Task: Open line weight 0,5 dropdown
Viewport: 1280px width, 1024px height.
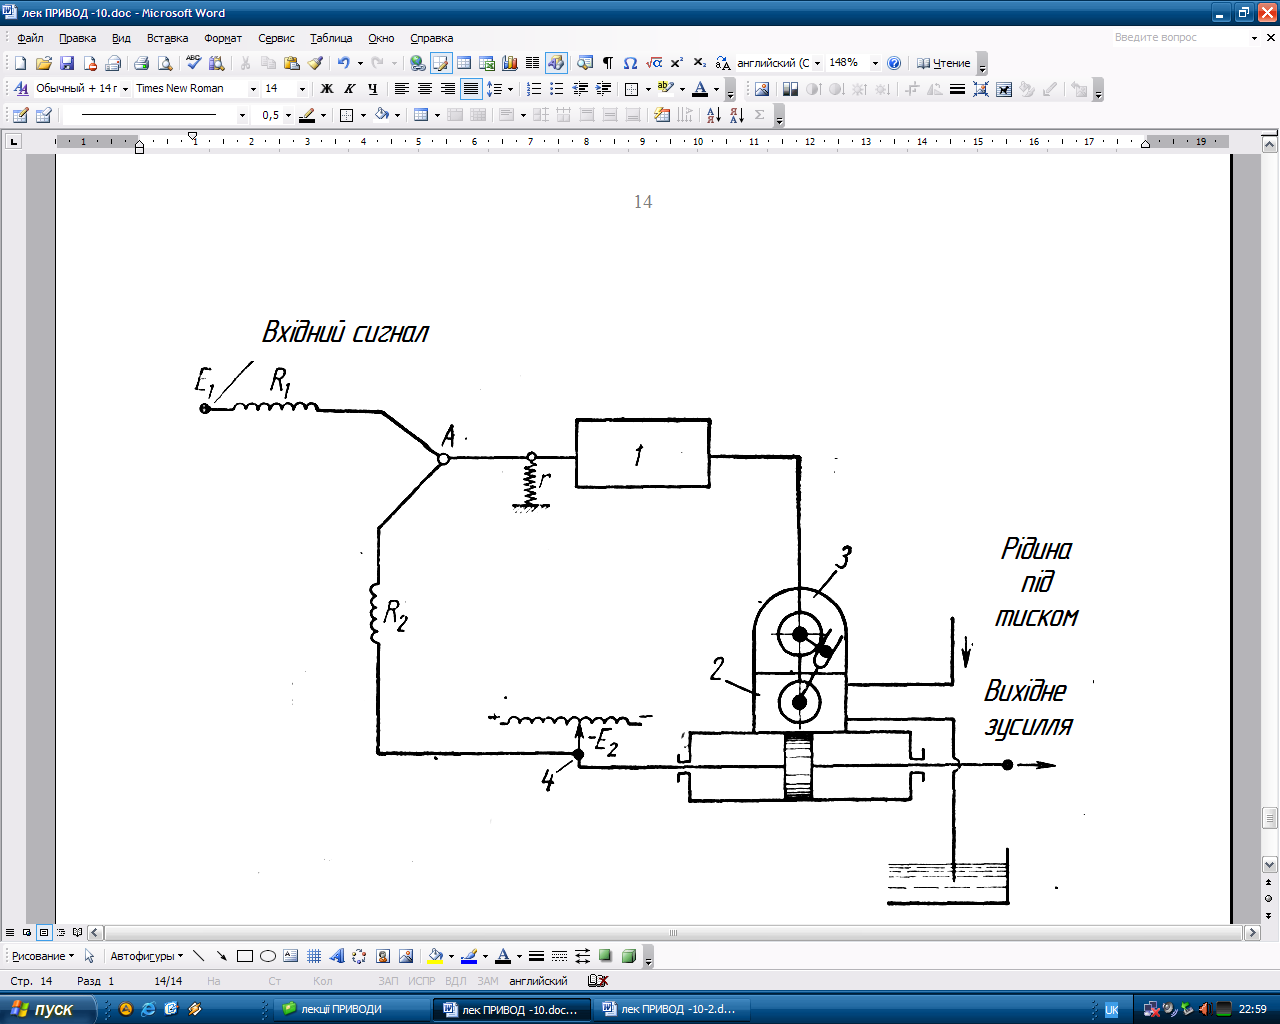Action: 288,115
